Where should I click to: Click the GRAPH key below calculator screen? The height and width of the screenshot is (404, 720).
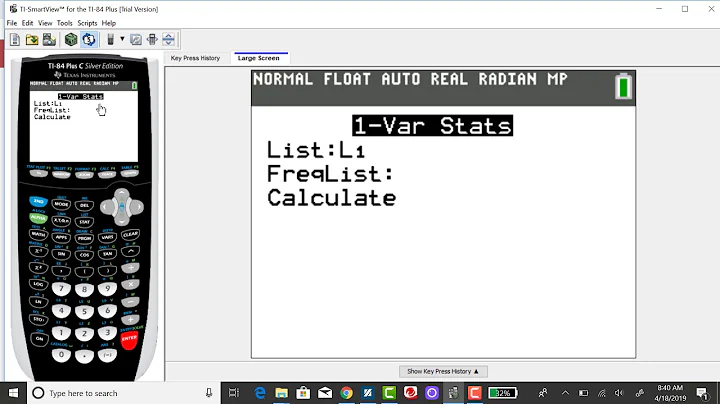pos(129,174)
